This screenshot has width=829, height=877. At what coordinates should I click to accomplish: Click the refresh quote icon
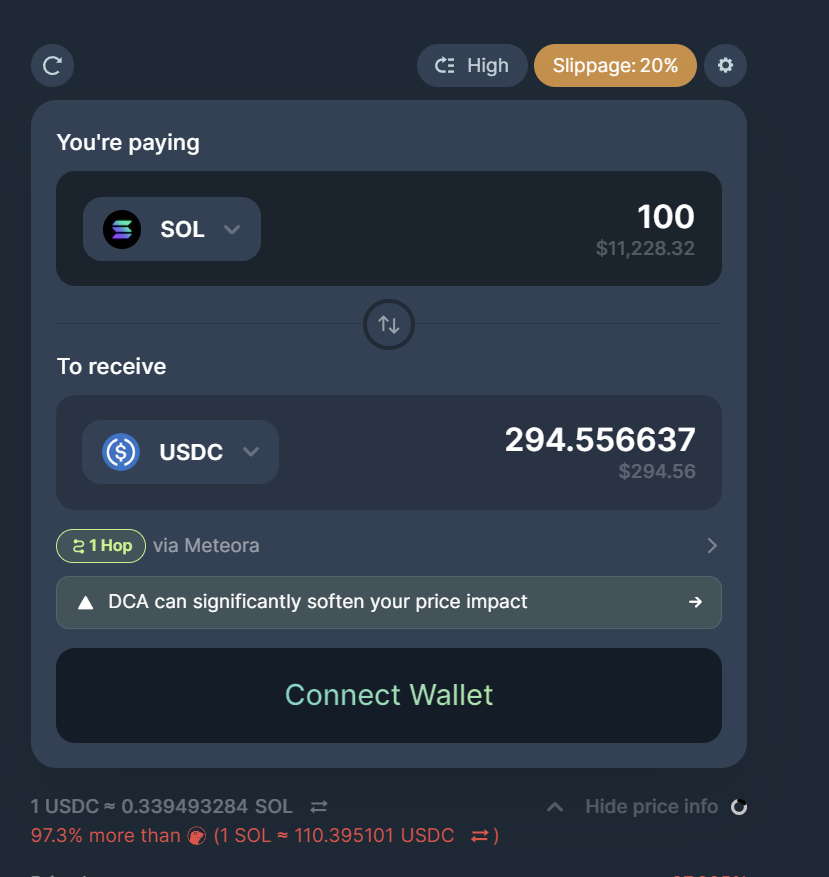[x=53, y=66]
